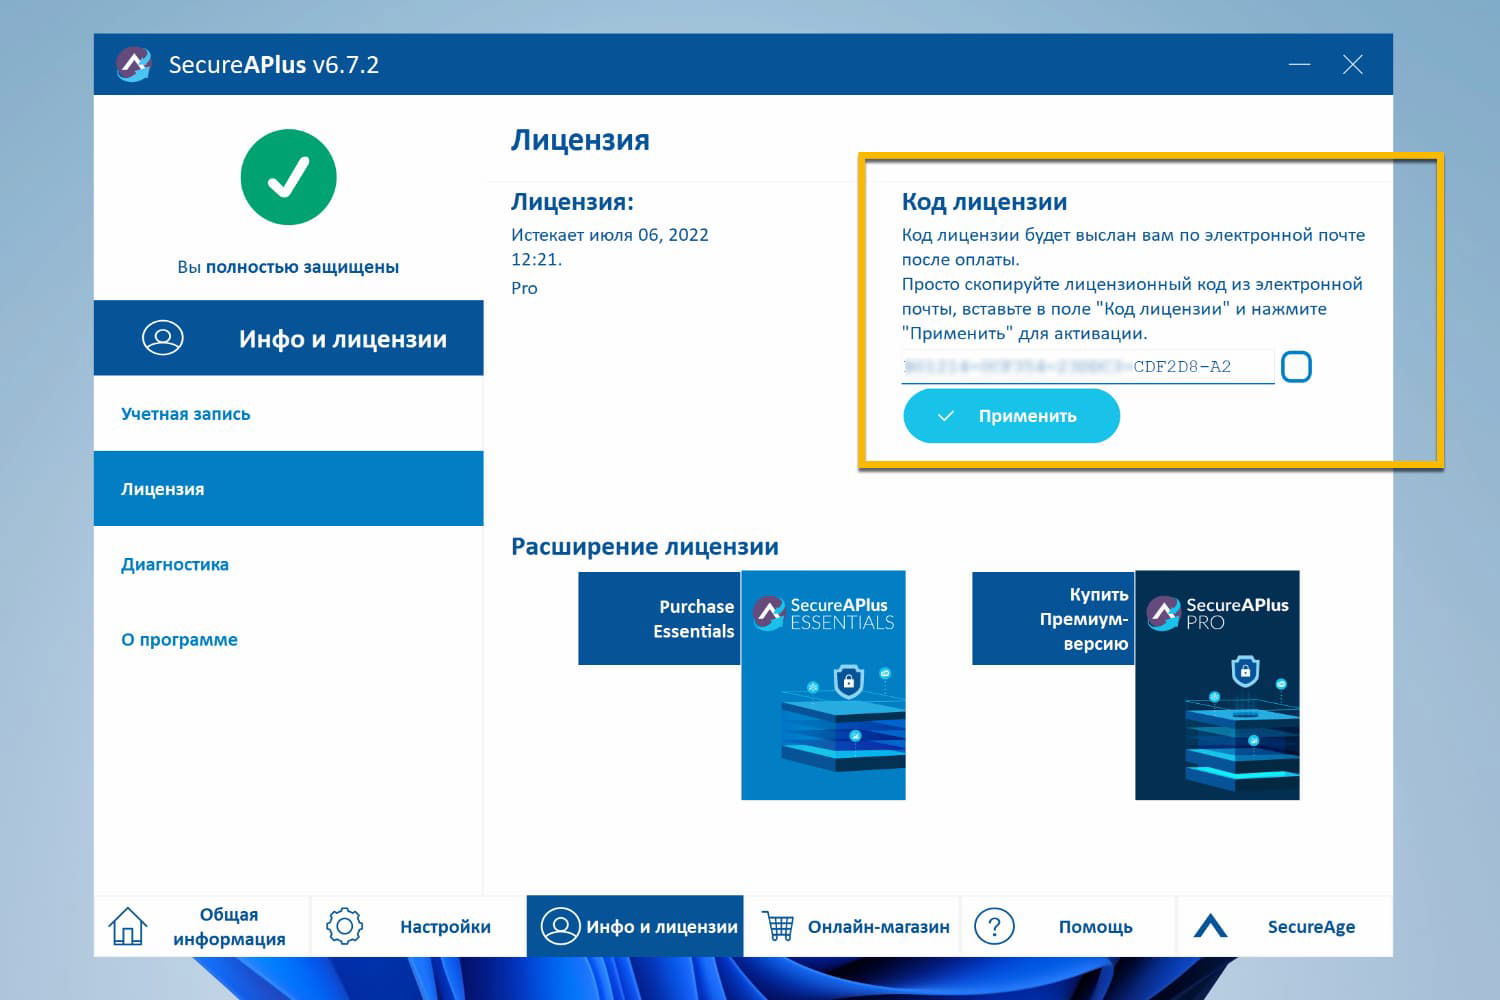Viewport: 1500px width, 1000px height.
Task: Click Купить Премиум-версию button
Action: pos(1053,618)
